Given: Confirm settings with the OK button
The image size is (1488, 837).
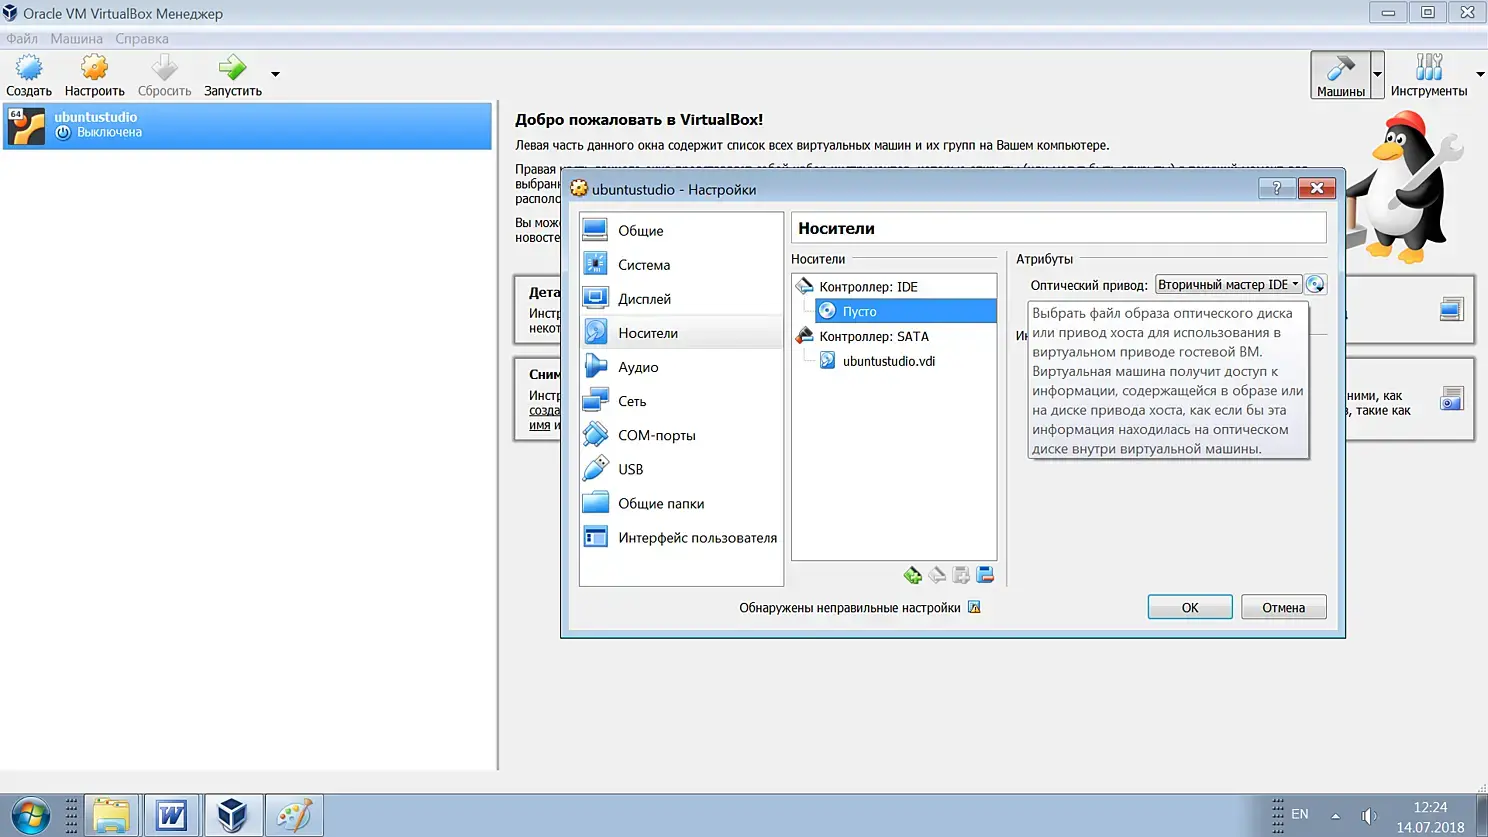Looking at the screenshot, I should pos(1190,608).
